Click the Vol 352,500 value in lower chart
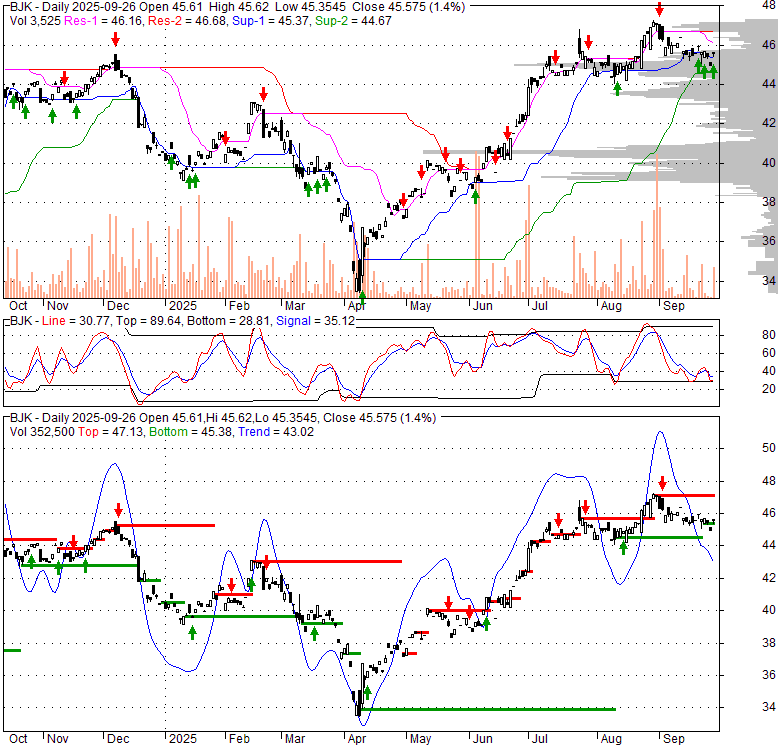The height and width of the screenshot is (745, 780). click(42, 432)
